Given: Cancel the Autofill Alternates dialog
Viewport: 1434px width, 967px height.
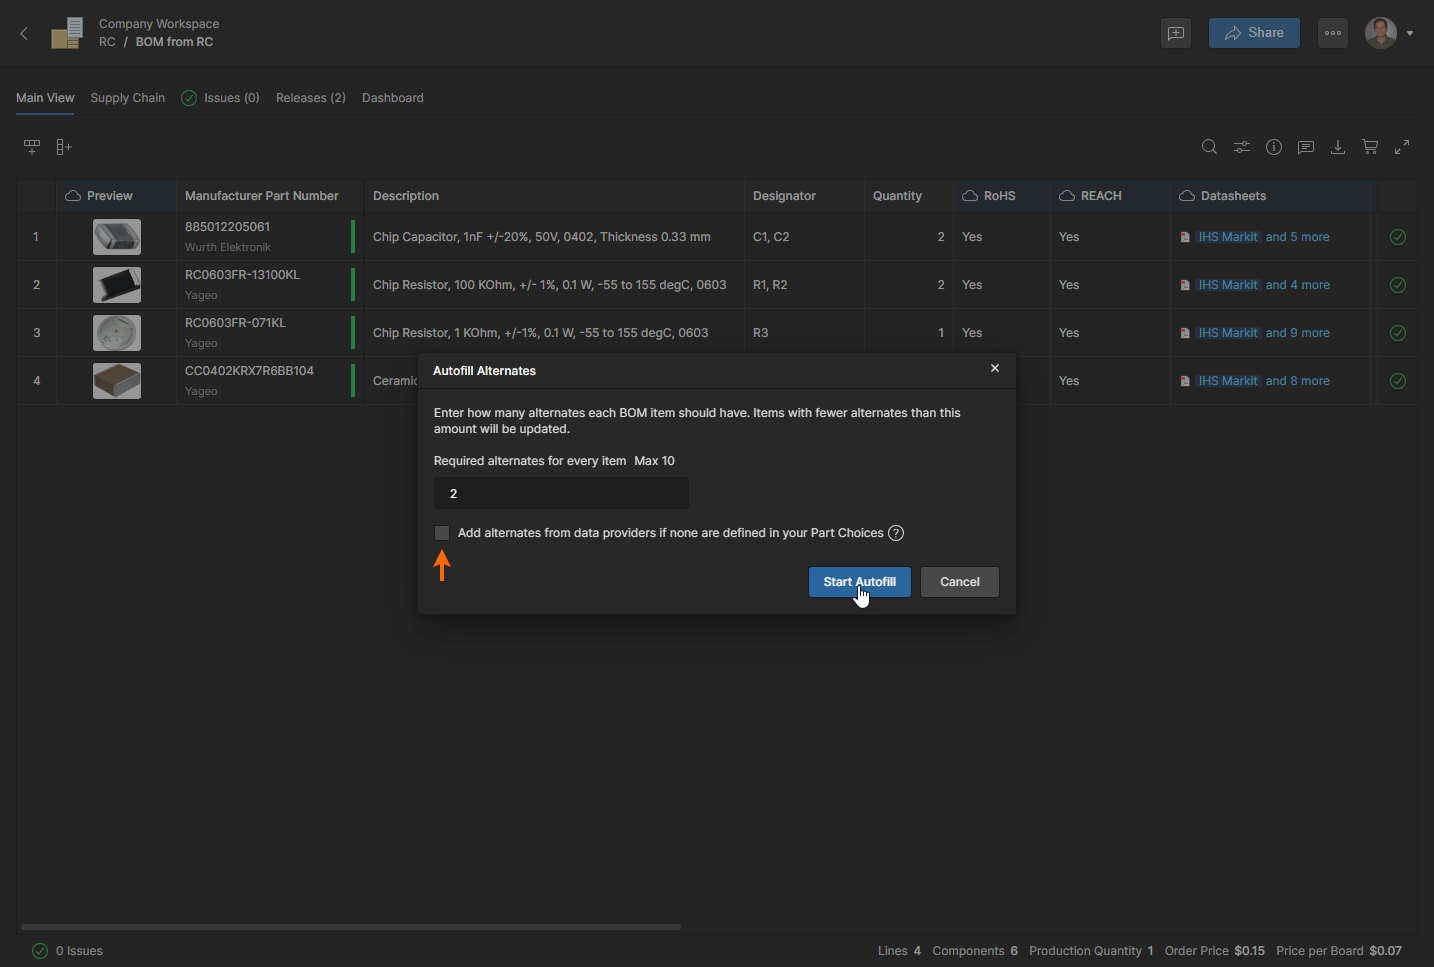Looking at the screenshot, I should tap(959, 582).
